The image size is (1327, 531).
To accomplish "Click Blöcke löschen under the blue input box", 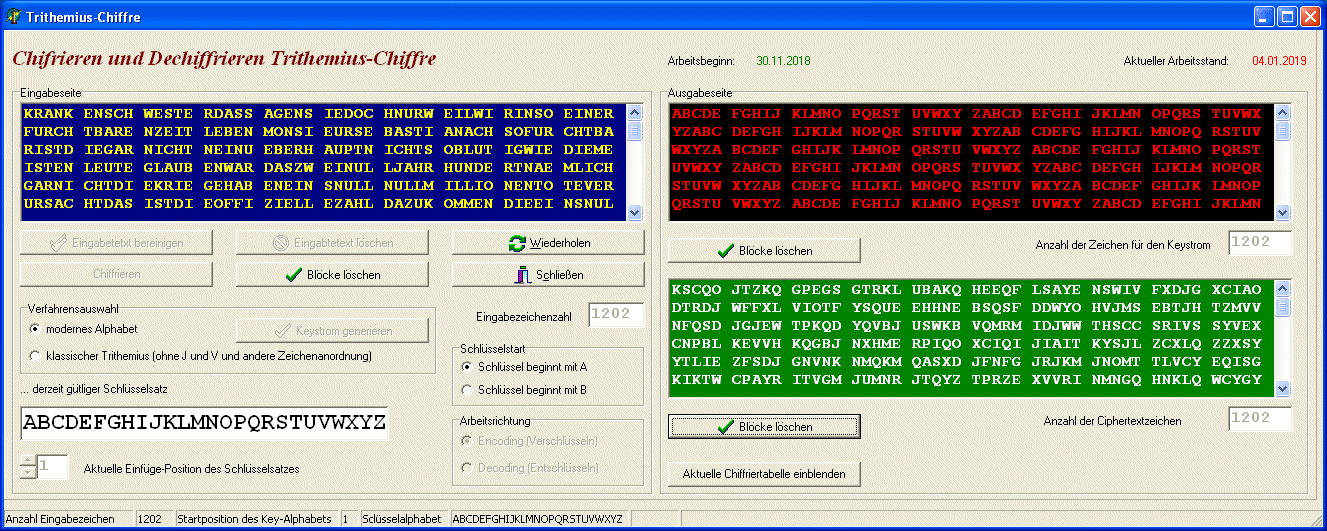I will coord(333,275).
